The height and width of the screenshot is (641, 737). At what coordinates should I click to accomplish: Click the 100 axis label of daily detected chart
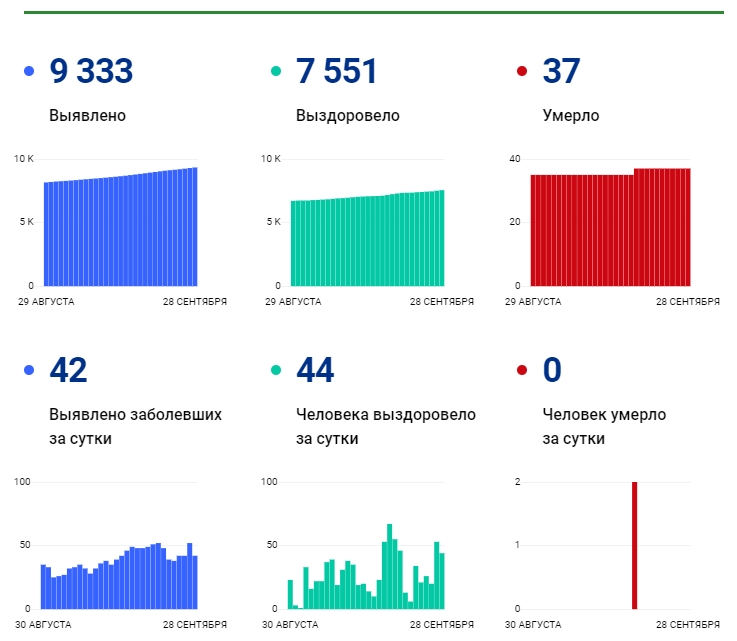[22, 482]
